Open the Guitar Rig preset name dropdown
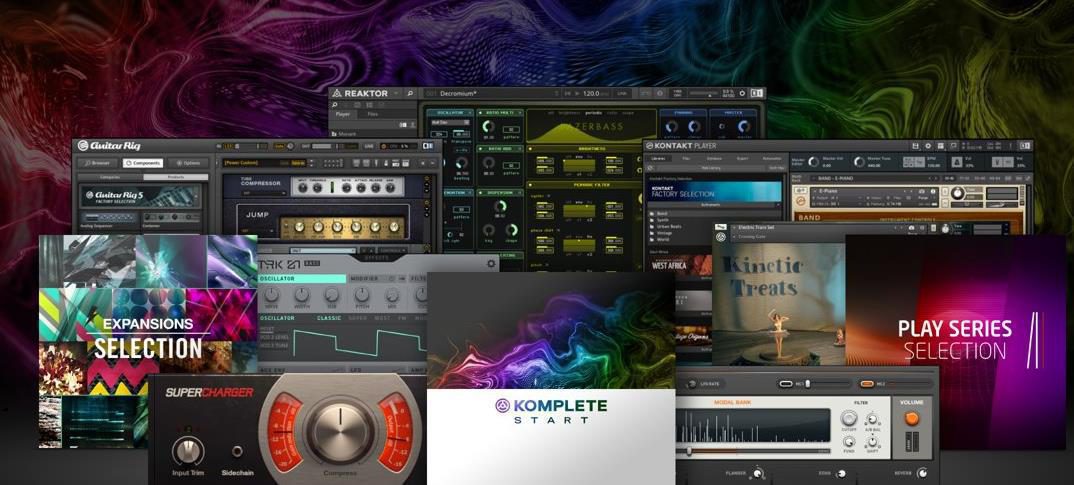The image size is (1074, 485). 264,162
